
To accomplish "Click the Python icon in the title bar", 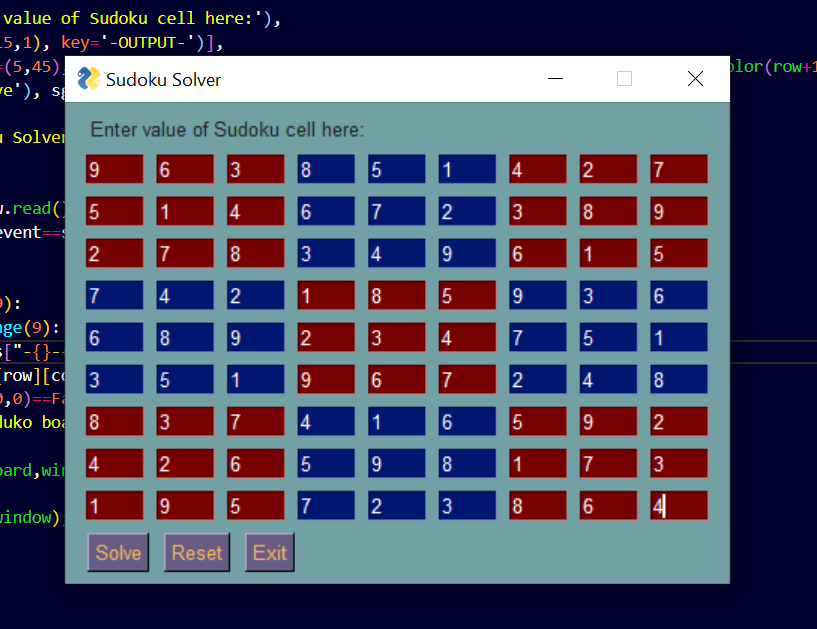I will click(x=87, y=79).
